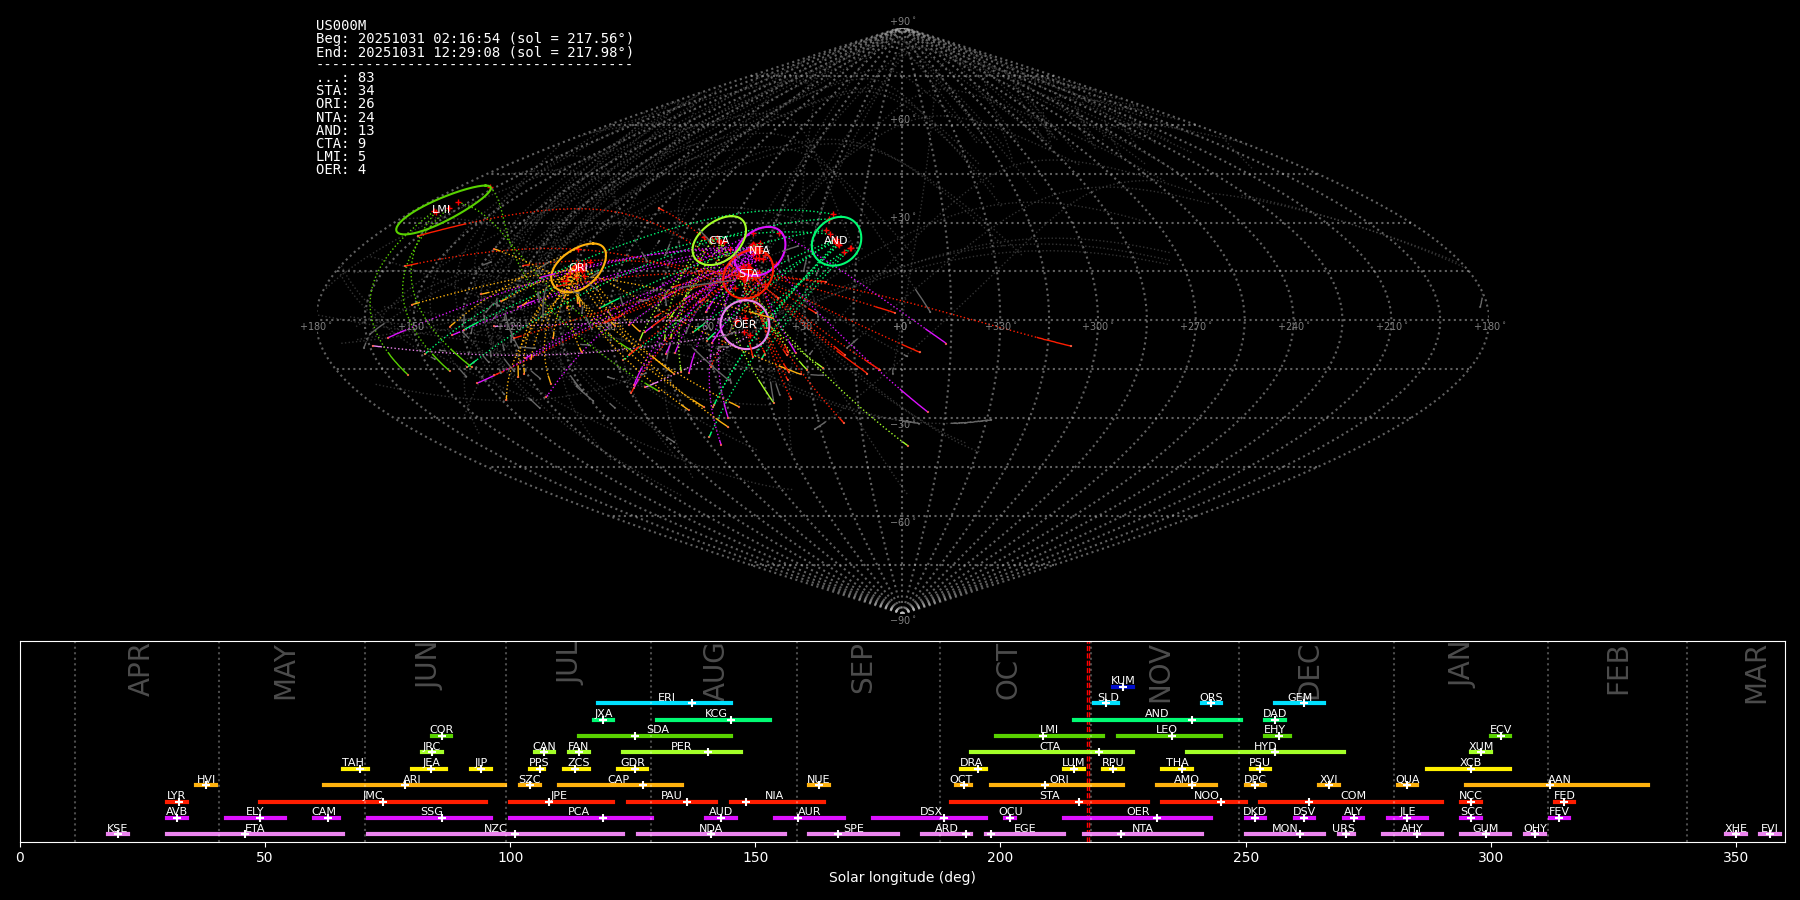
Task: Click the SDA shower label in timeline
Action: click(658, 730)
